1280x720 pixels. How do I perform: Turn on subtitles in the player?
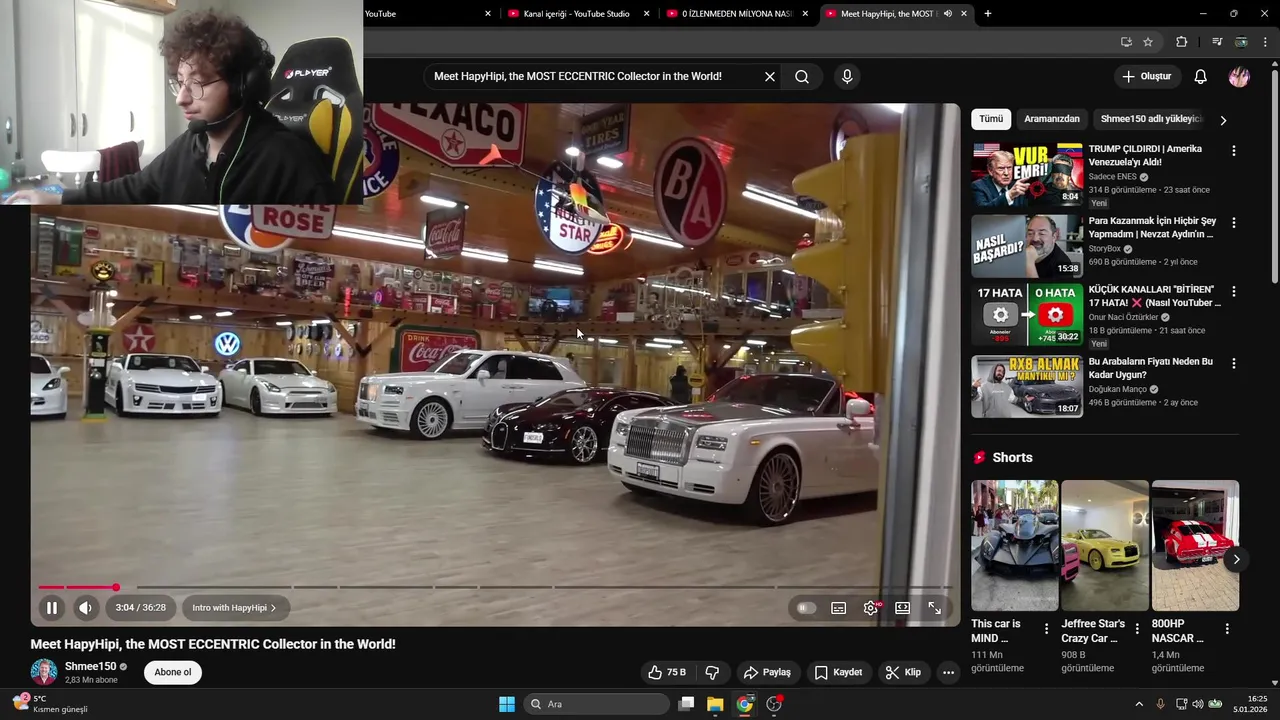[x=839, y=608]
